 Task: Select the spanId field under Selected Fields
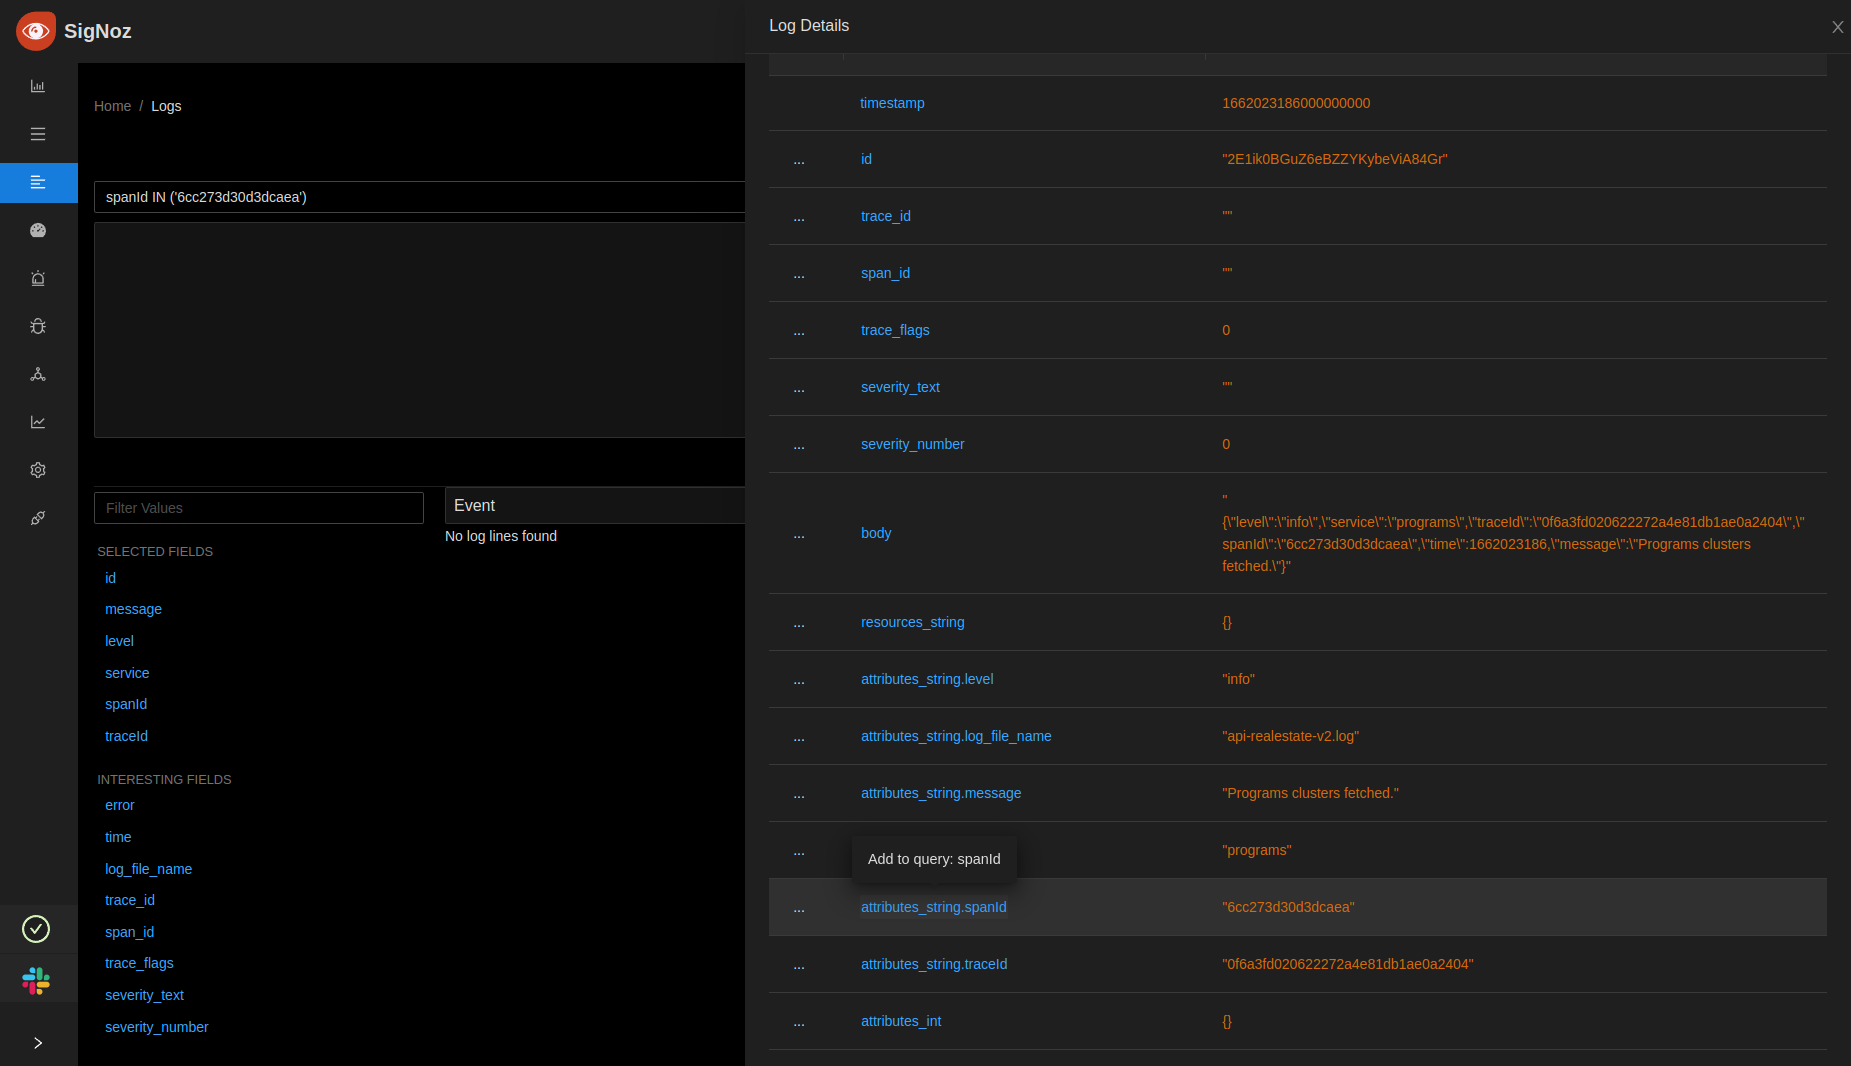point(126,704)
